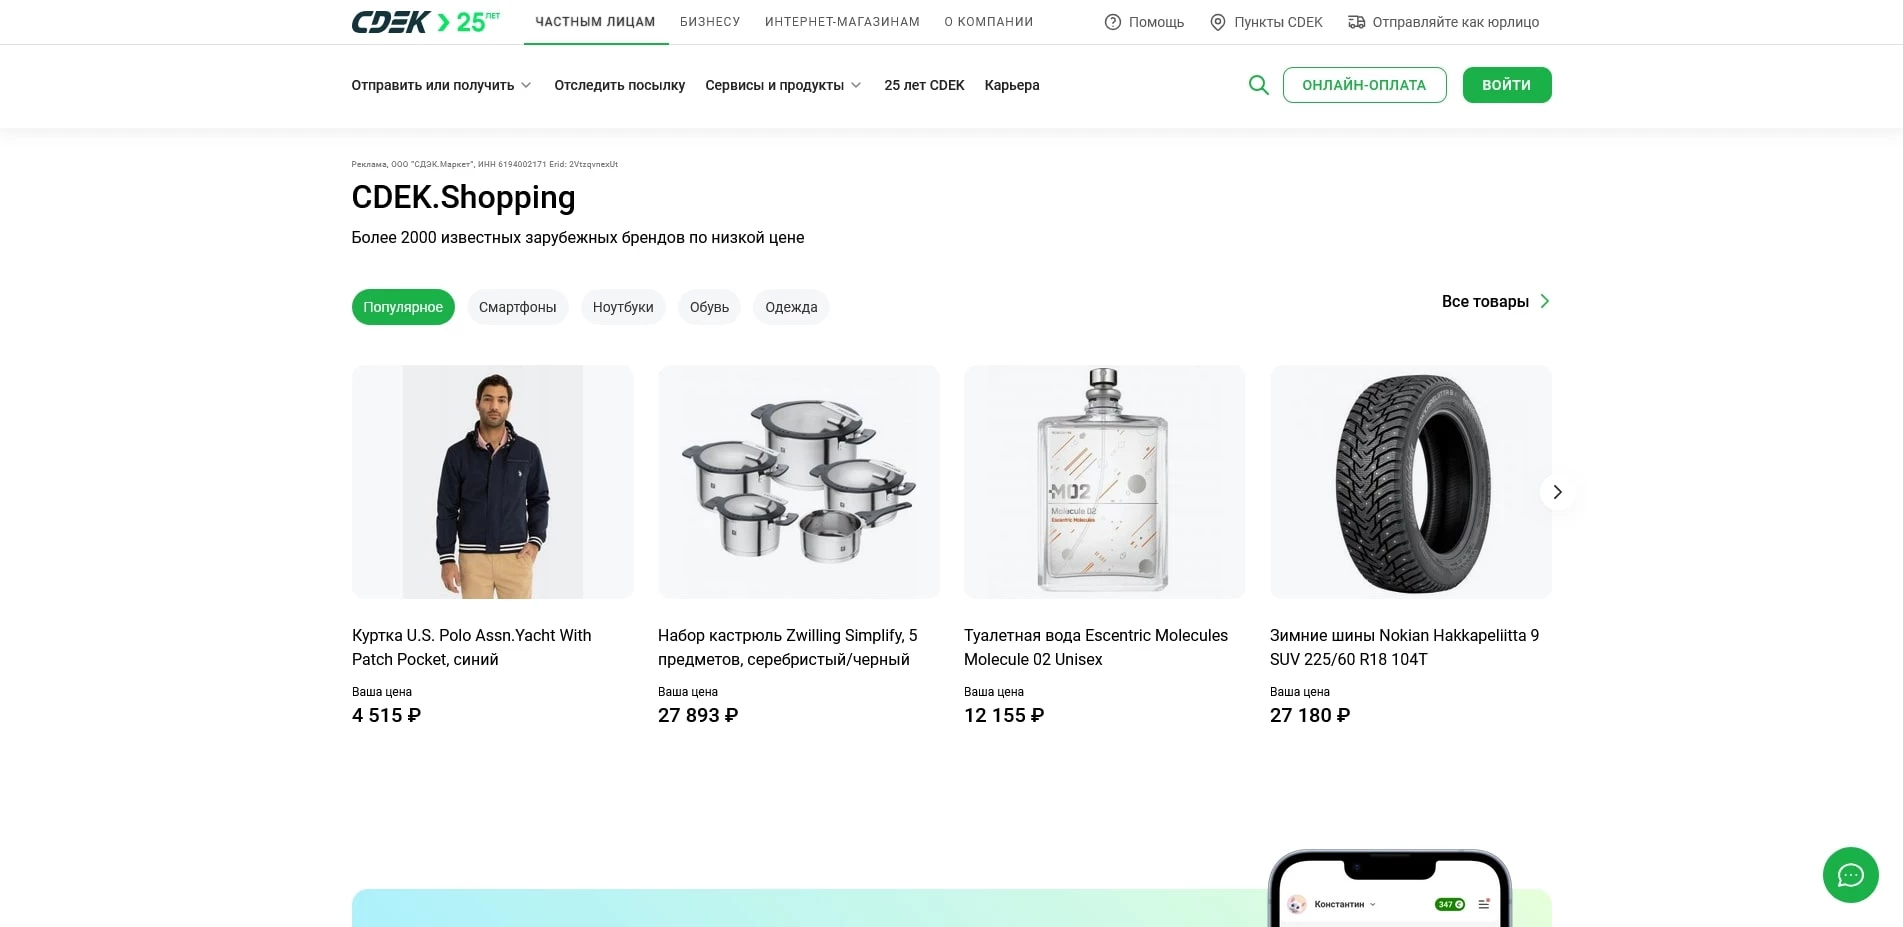Open the Nokian Hakkapeliitta tire product image
1903x927 pixels.
click(x=1410, y=482)
